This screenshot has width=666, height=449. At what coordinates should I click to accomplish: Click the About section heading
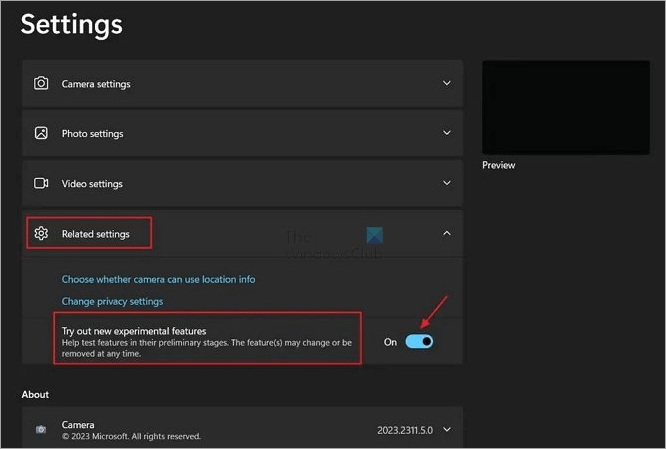coord(35,395)
